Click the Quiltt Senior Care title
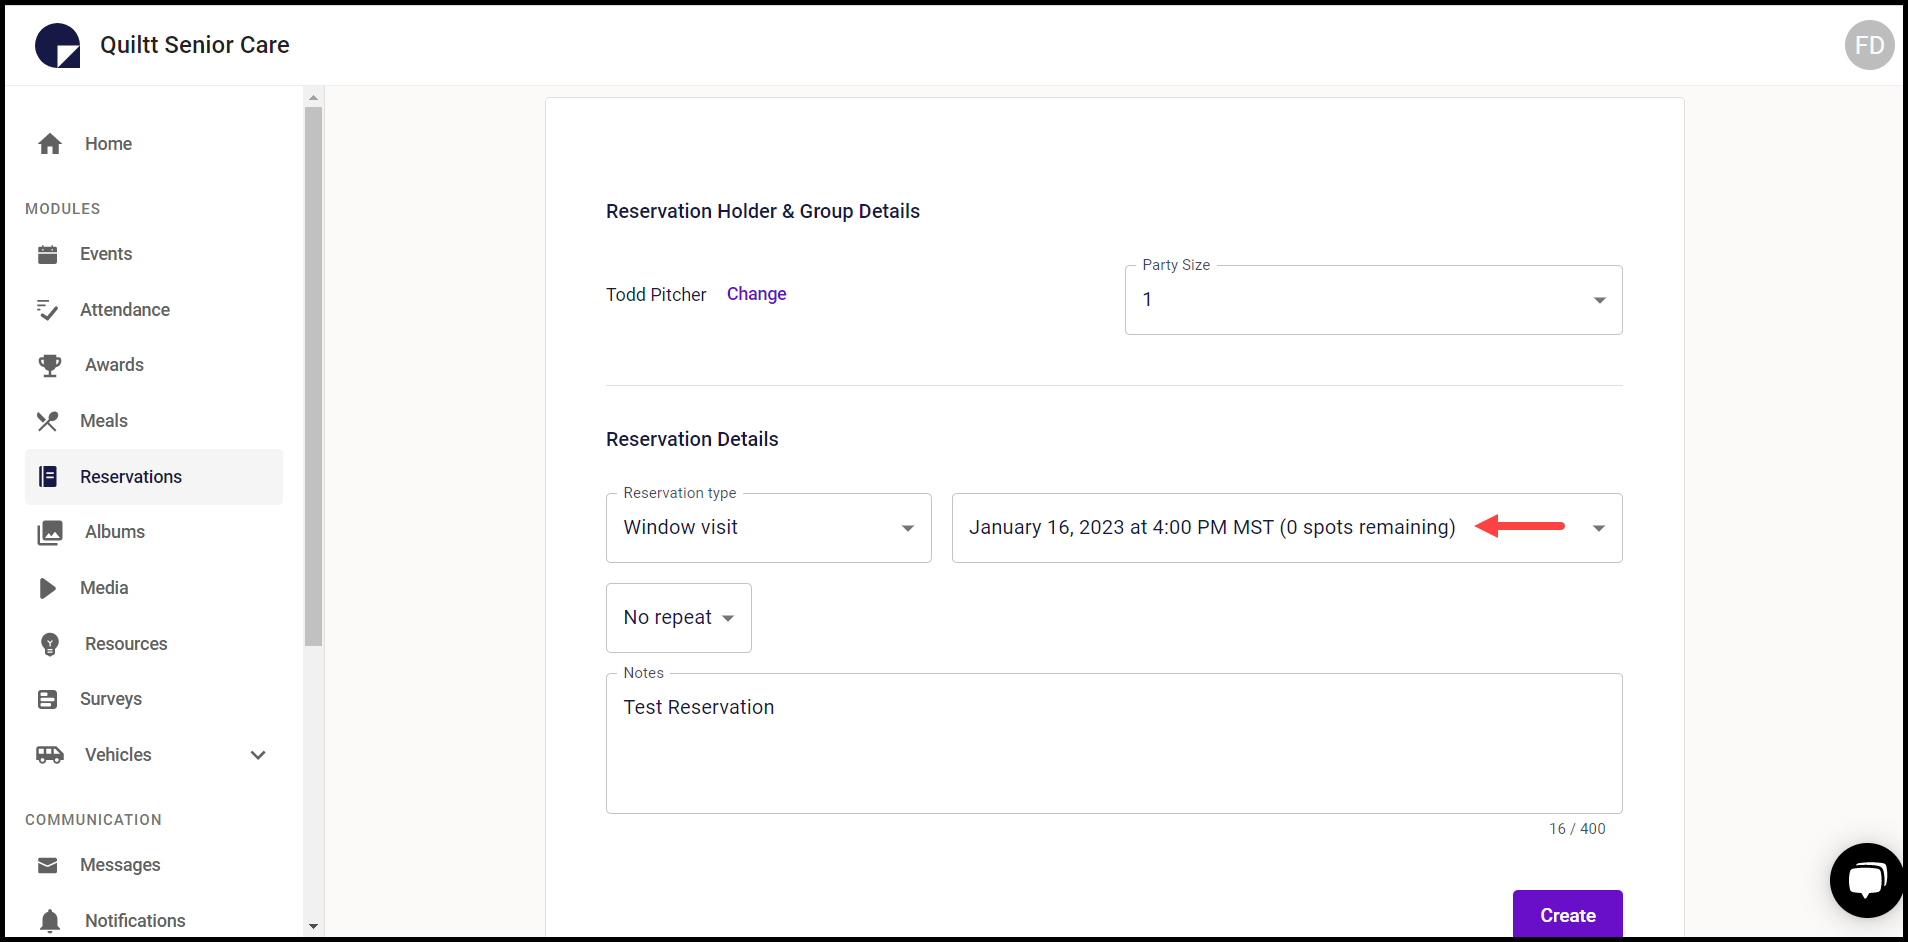 coord(195,45)
